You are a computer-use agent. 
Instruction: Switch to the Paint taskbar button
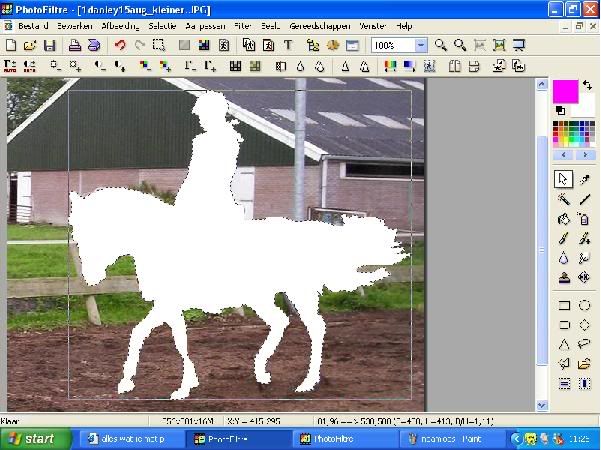point(452,439)
